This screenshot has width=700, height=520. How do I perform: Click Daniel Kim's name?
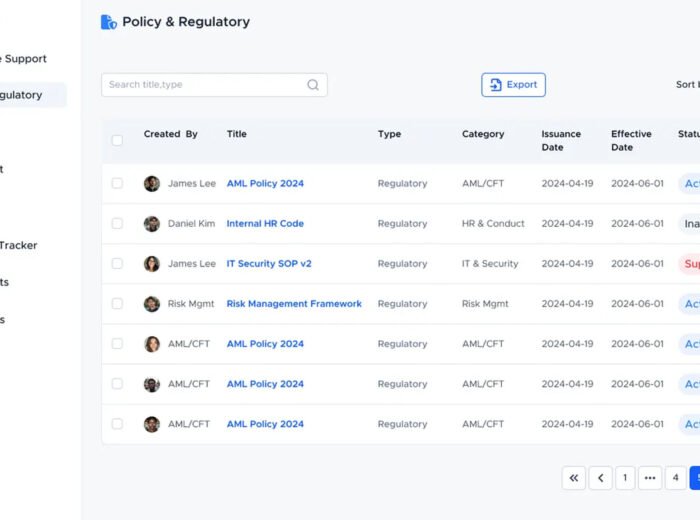[x=192, y=224]
